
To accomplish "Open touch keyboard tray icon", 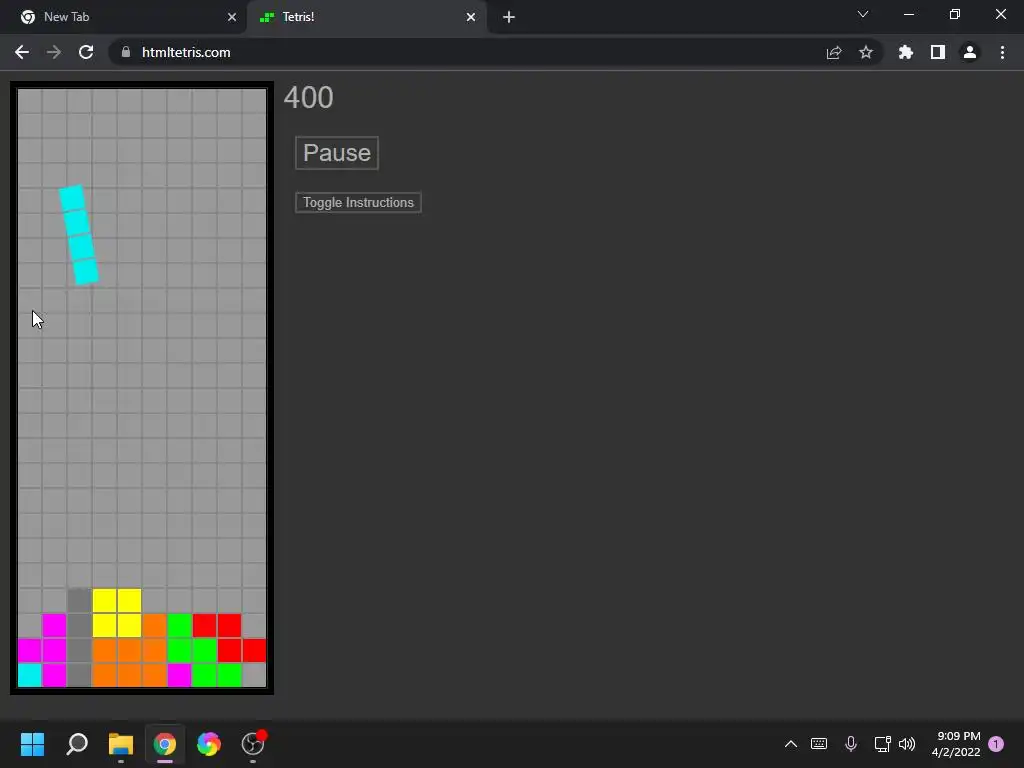I will pyautogui.click(x=819, y=744).
